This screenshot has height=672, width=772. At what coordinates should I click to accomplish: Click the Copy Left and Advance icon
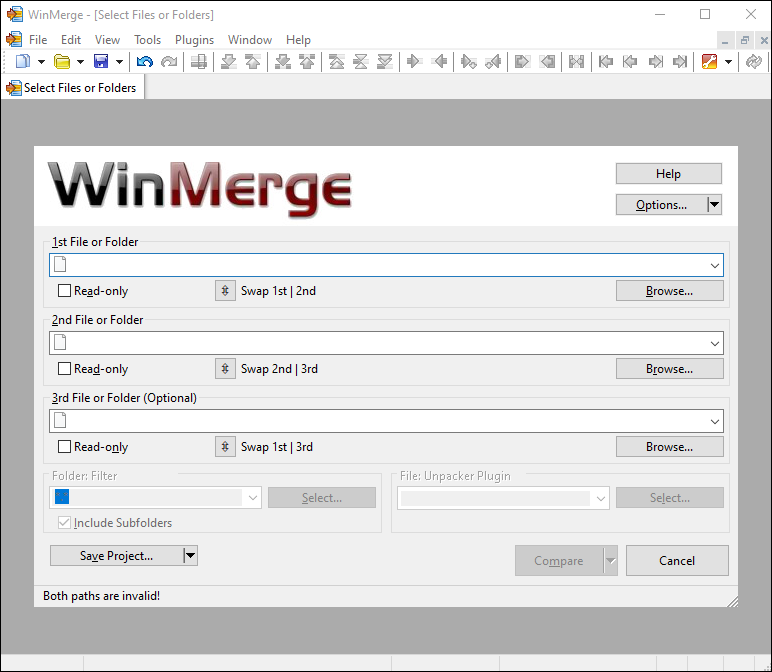[x=493, y=62]
